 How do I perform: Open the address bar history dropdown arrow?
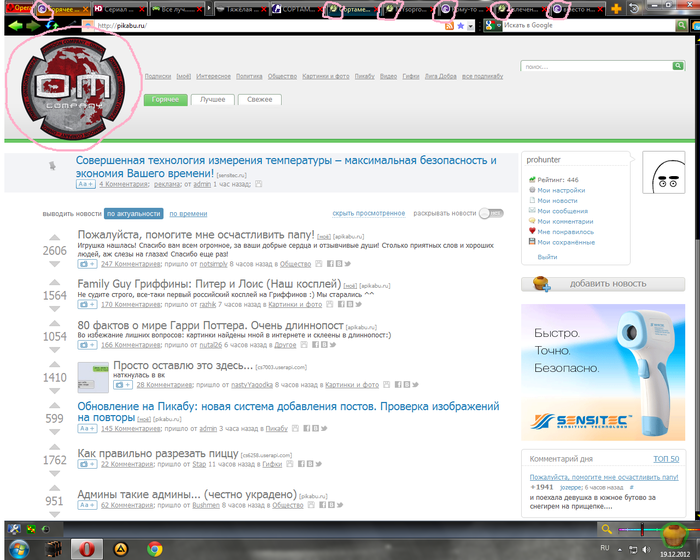click(x=471, y=26)
